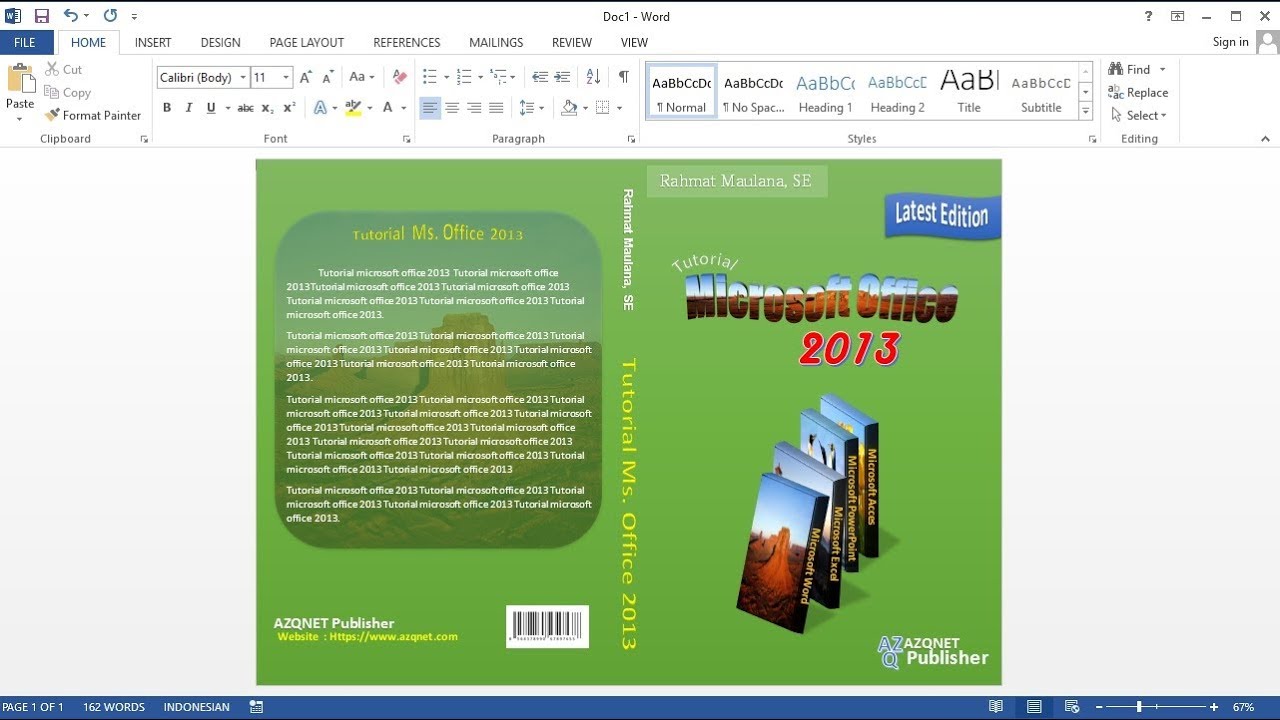Apply the No Spacing style
The height and width of the screenshot is (720, 1280).
click(753, 92)
